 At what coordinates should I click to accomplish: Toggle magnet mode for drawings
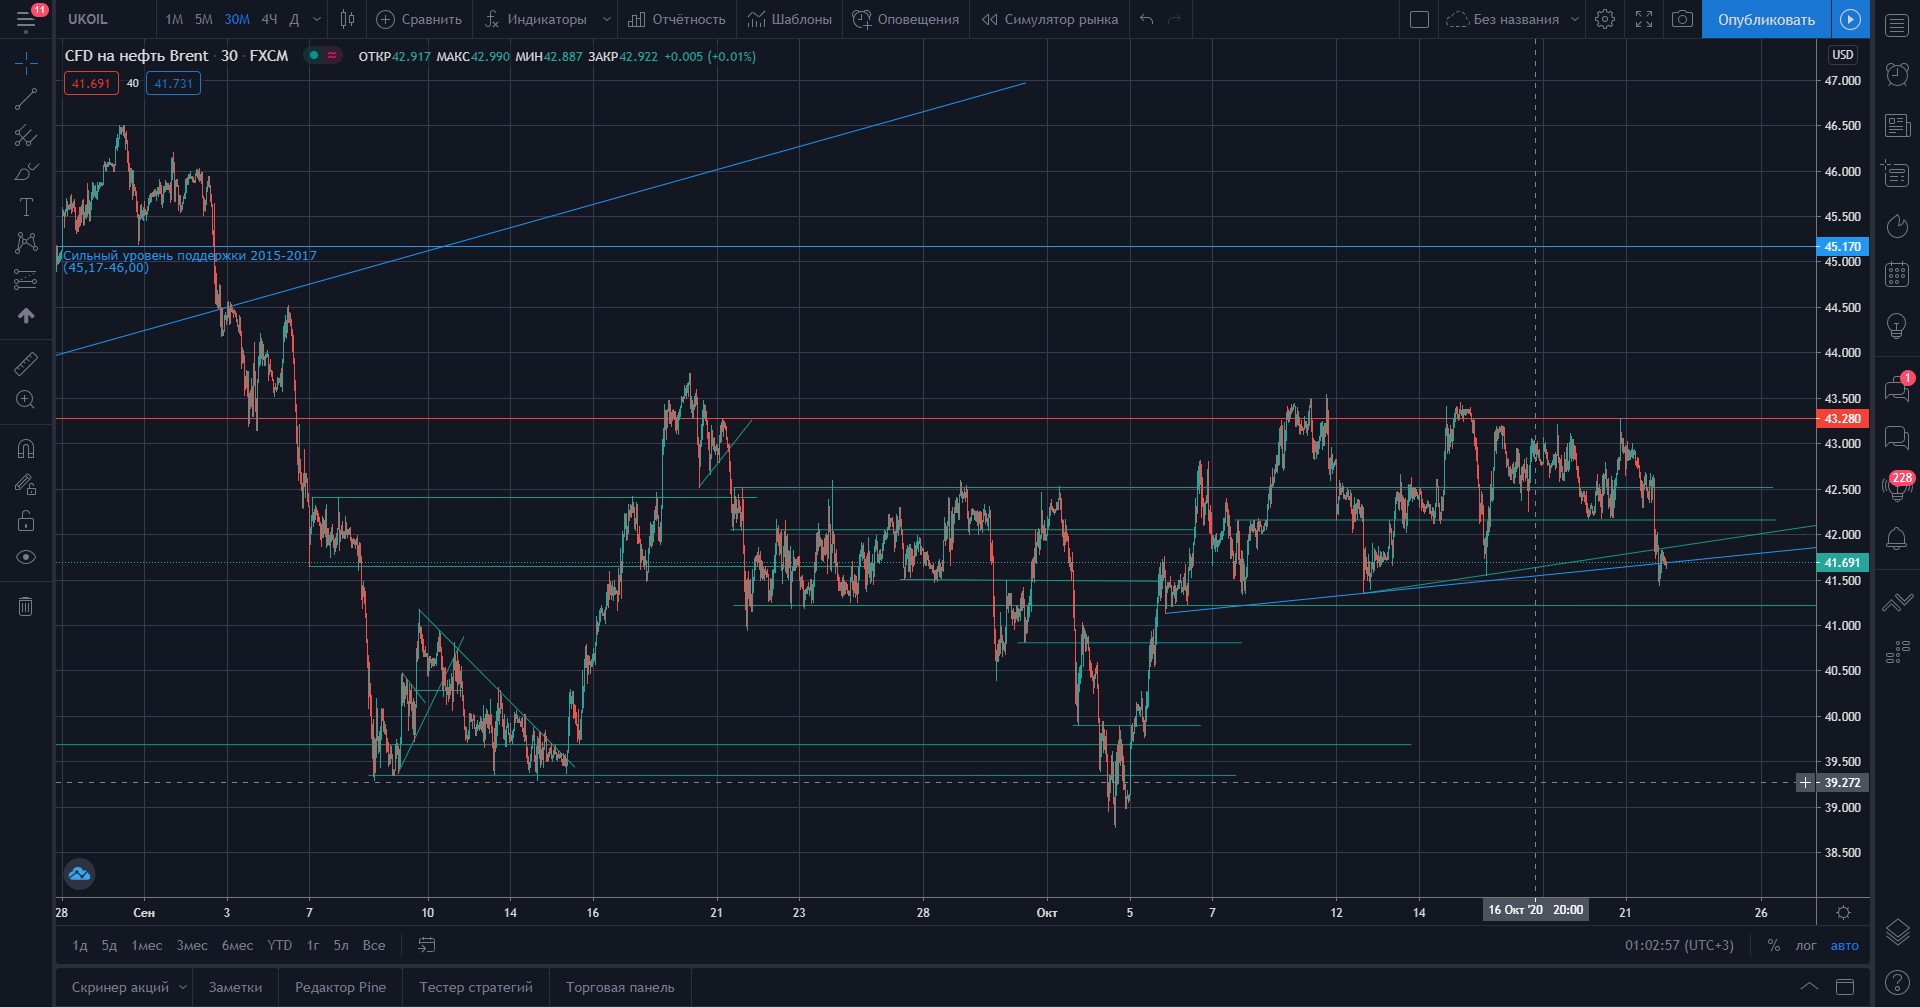(26, 449)
